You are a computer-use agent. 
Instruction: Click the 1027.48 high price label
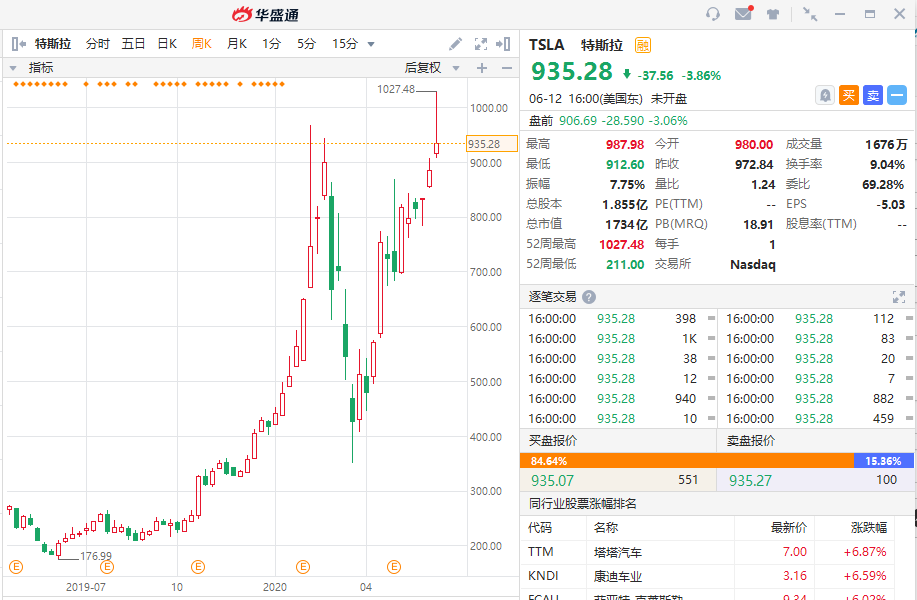click(396, 89)
